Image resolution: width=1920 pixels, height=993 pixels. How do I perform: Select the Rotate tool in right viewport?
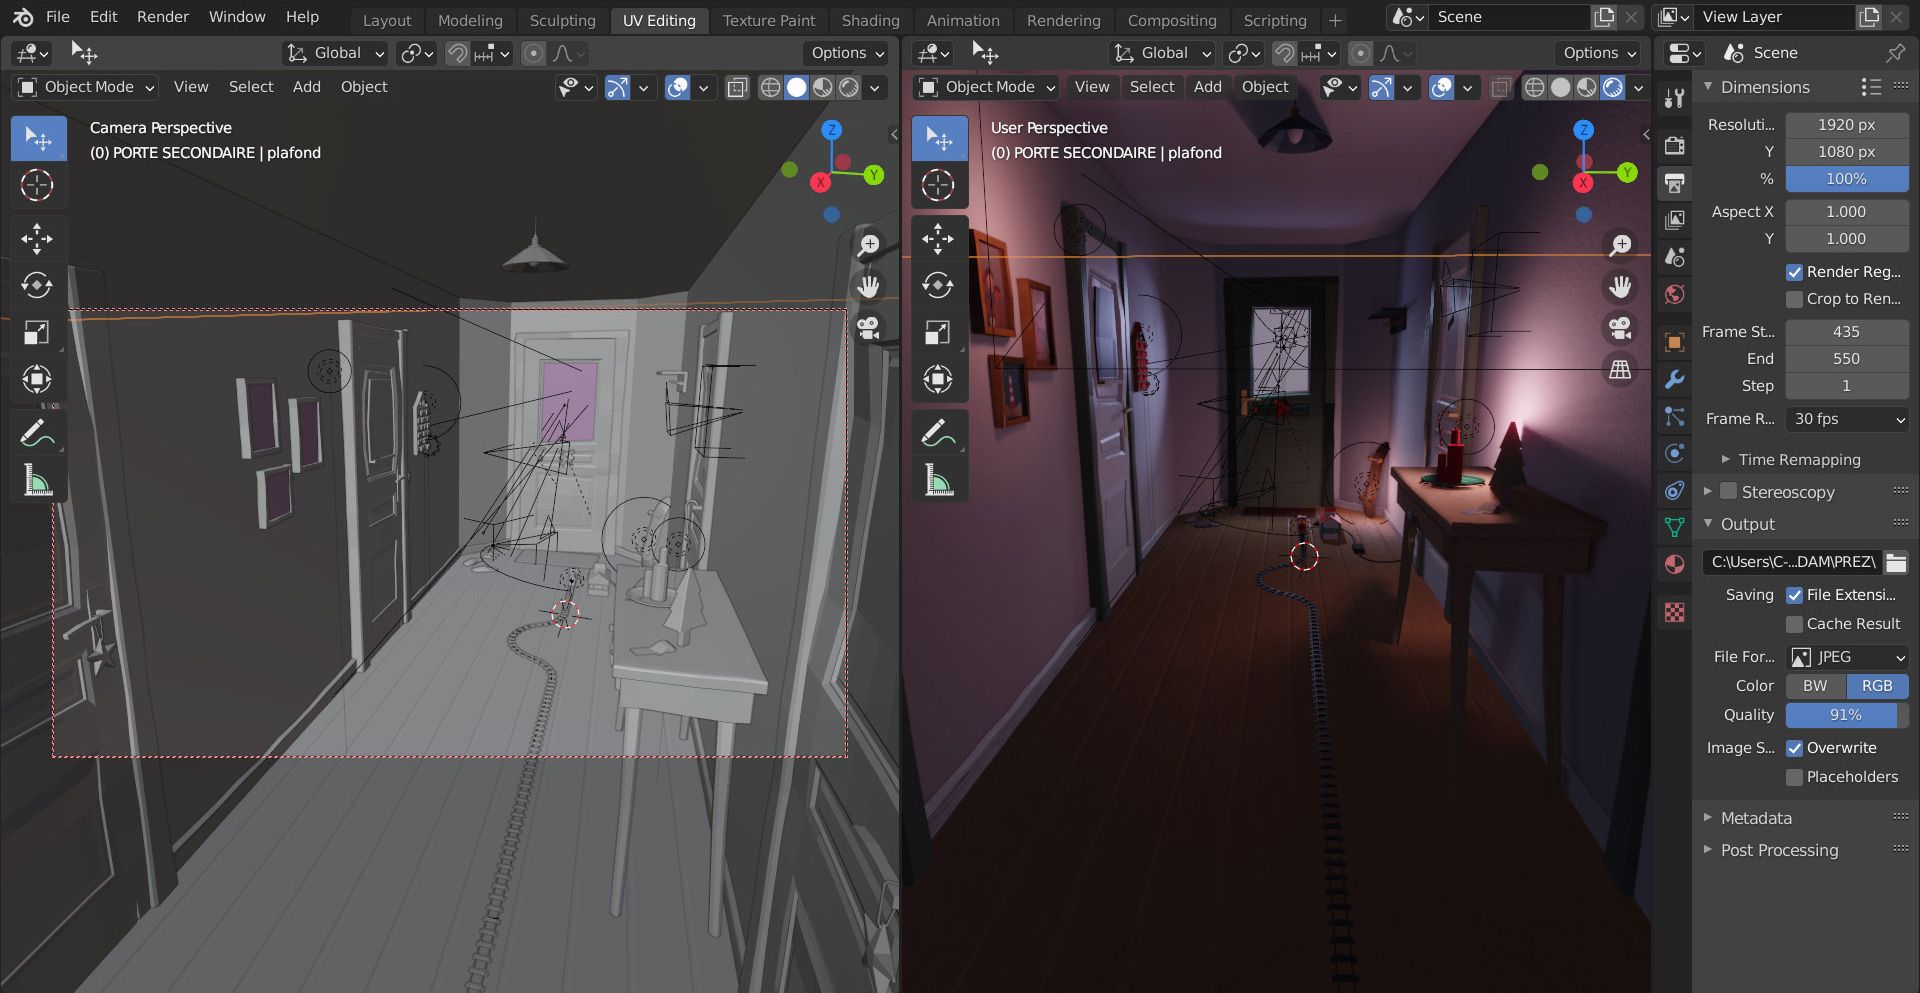938,286
